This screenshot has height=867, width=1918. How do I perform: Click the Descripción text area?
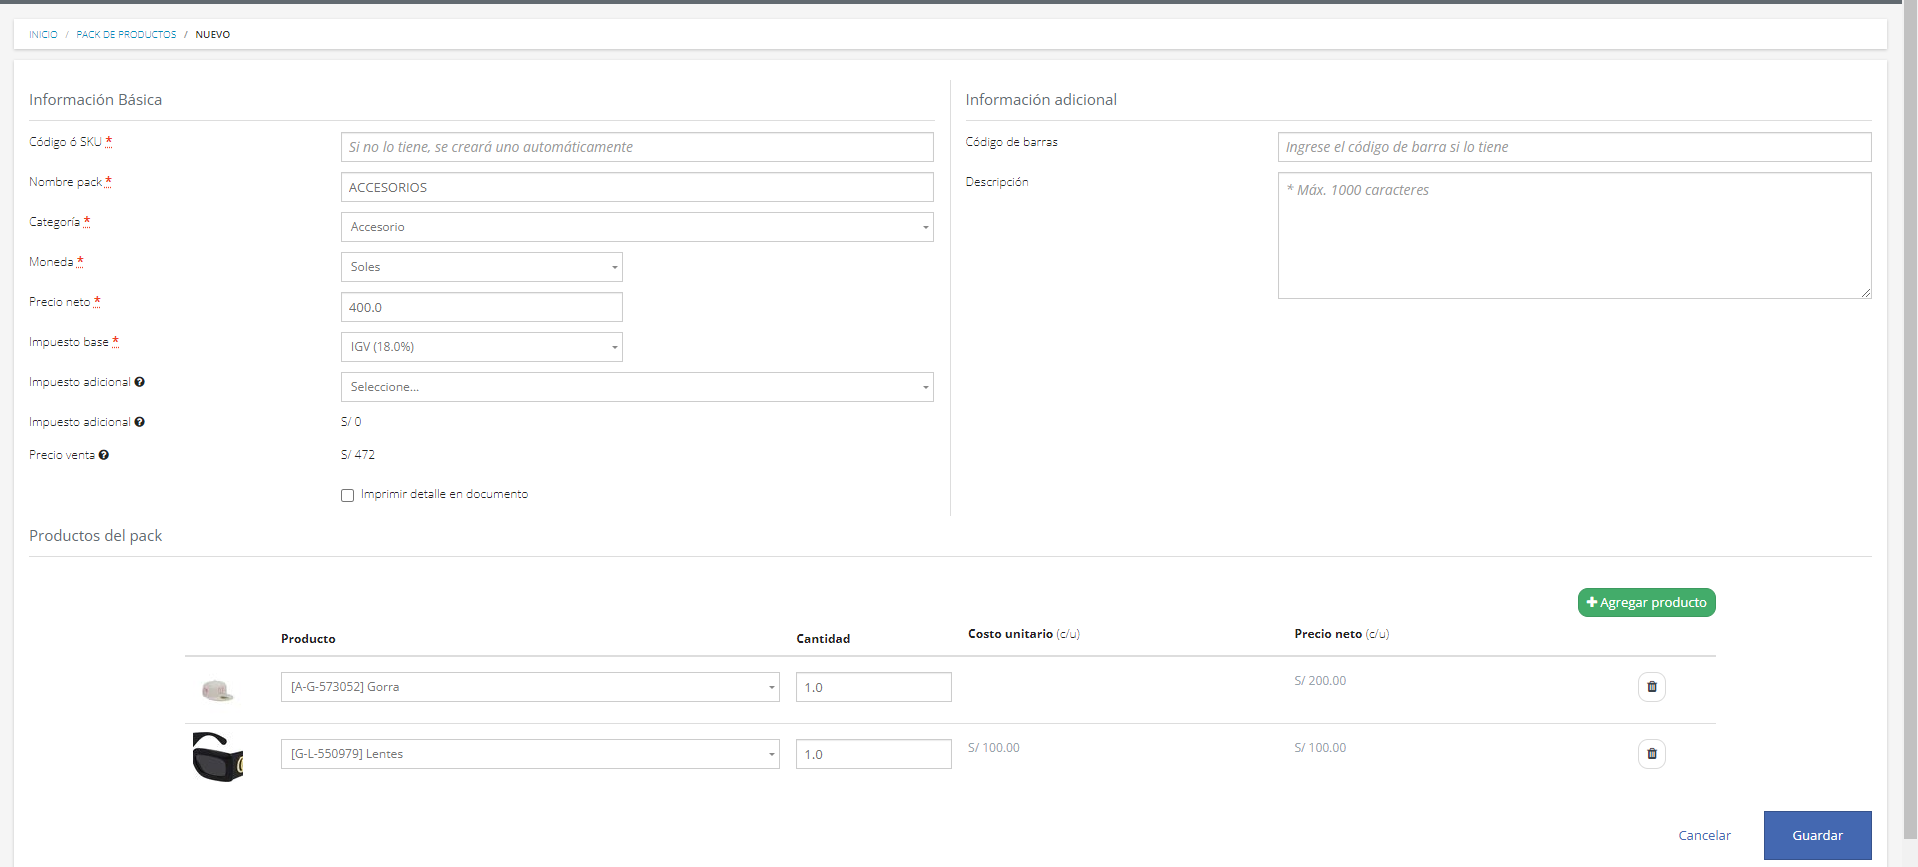1574,236
